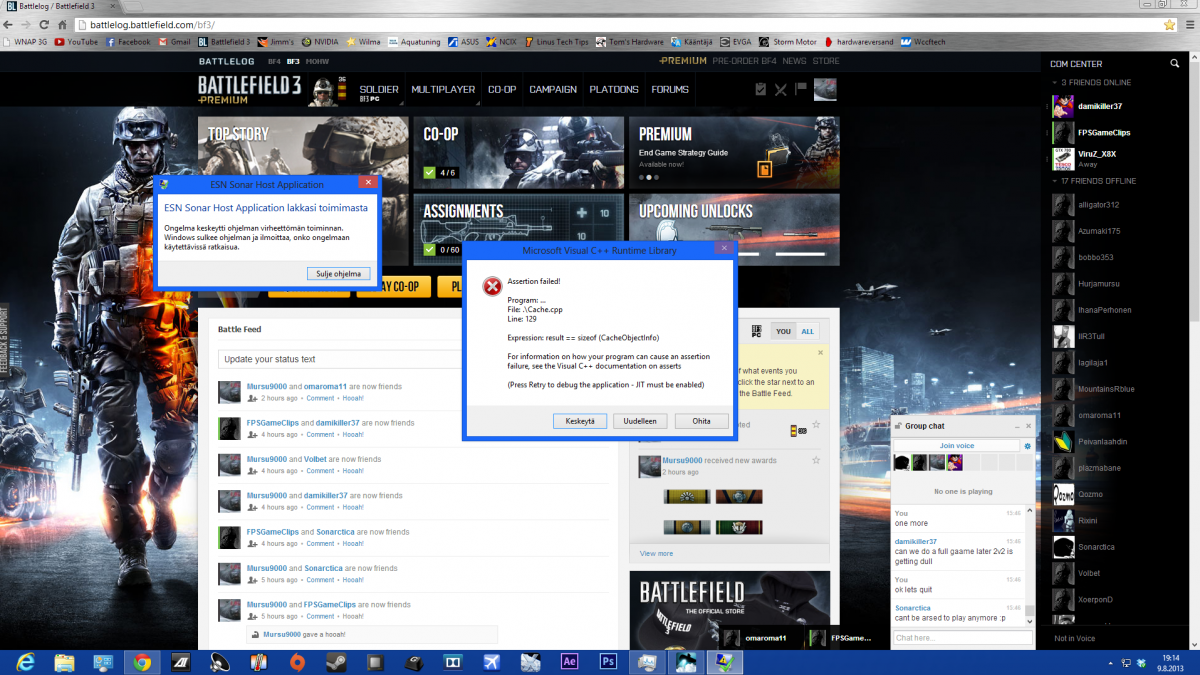The width and height of the screenshot is (1200, 675).
Task: Star the Mursu9000 received new awards event
Action: (x=816, y=460)
